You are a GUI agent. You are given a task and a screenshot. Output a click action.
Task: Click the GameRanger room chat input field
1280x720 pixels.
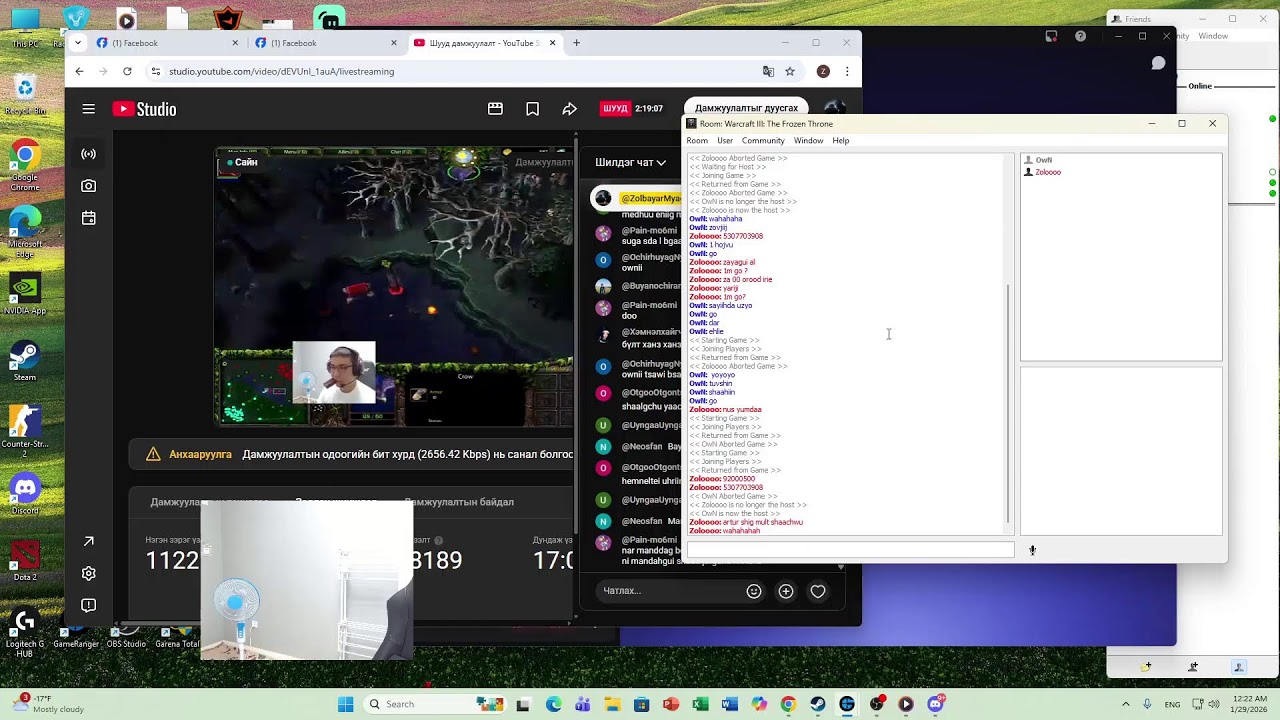pyautogui.click(x=850, y=550)
